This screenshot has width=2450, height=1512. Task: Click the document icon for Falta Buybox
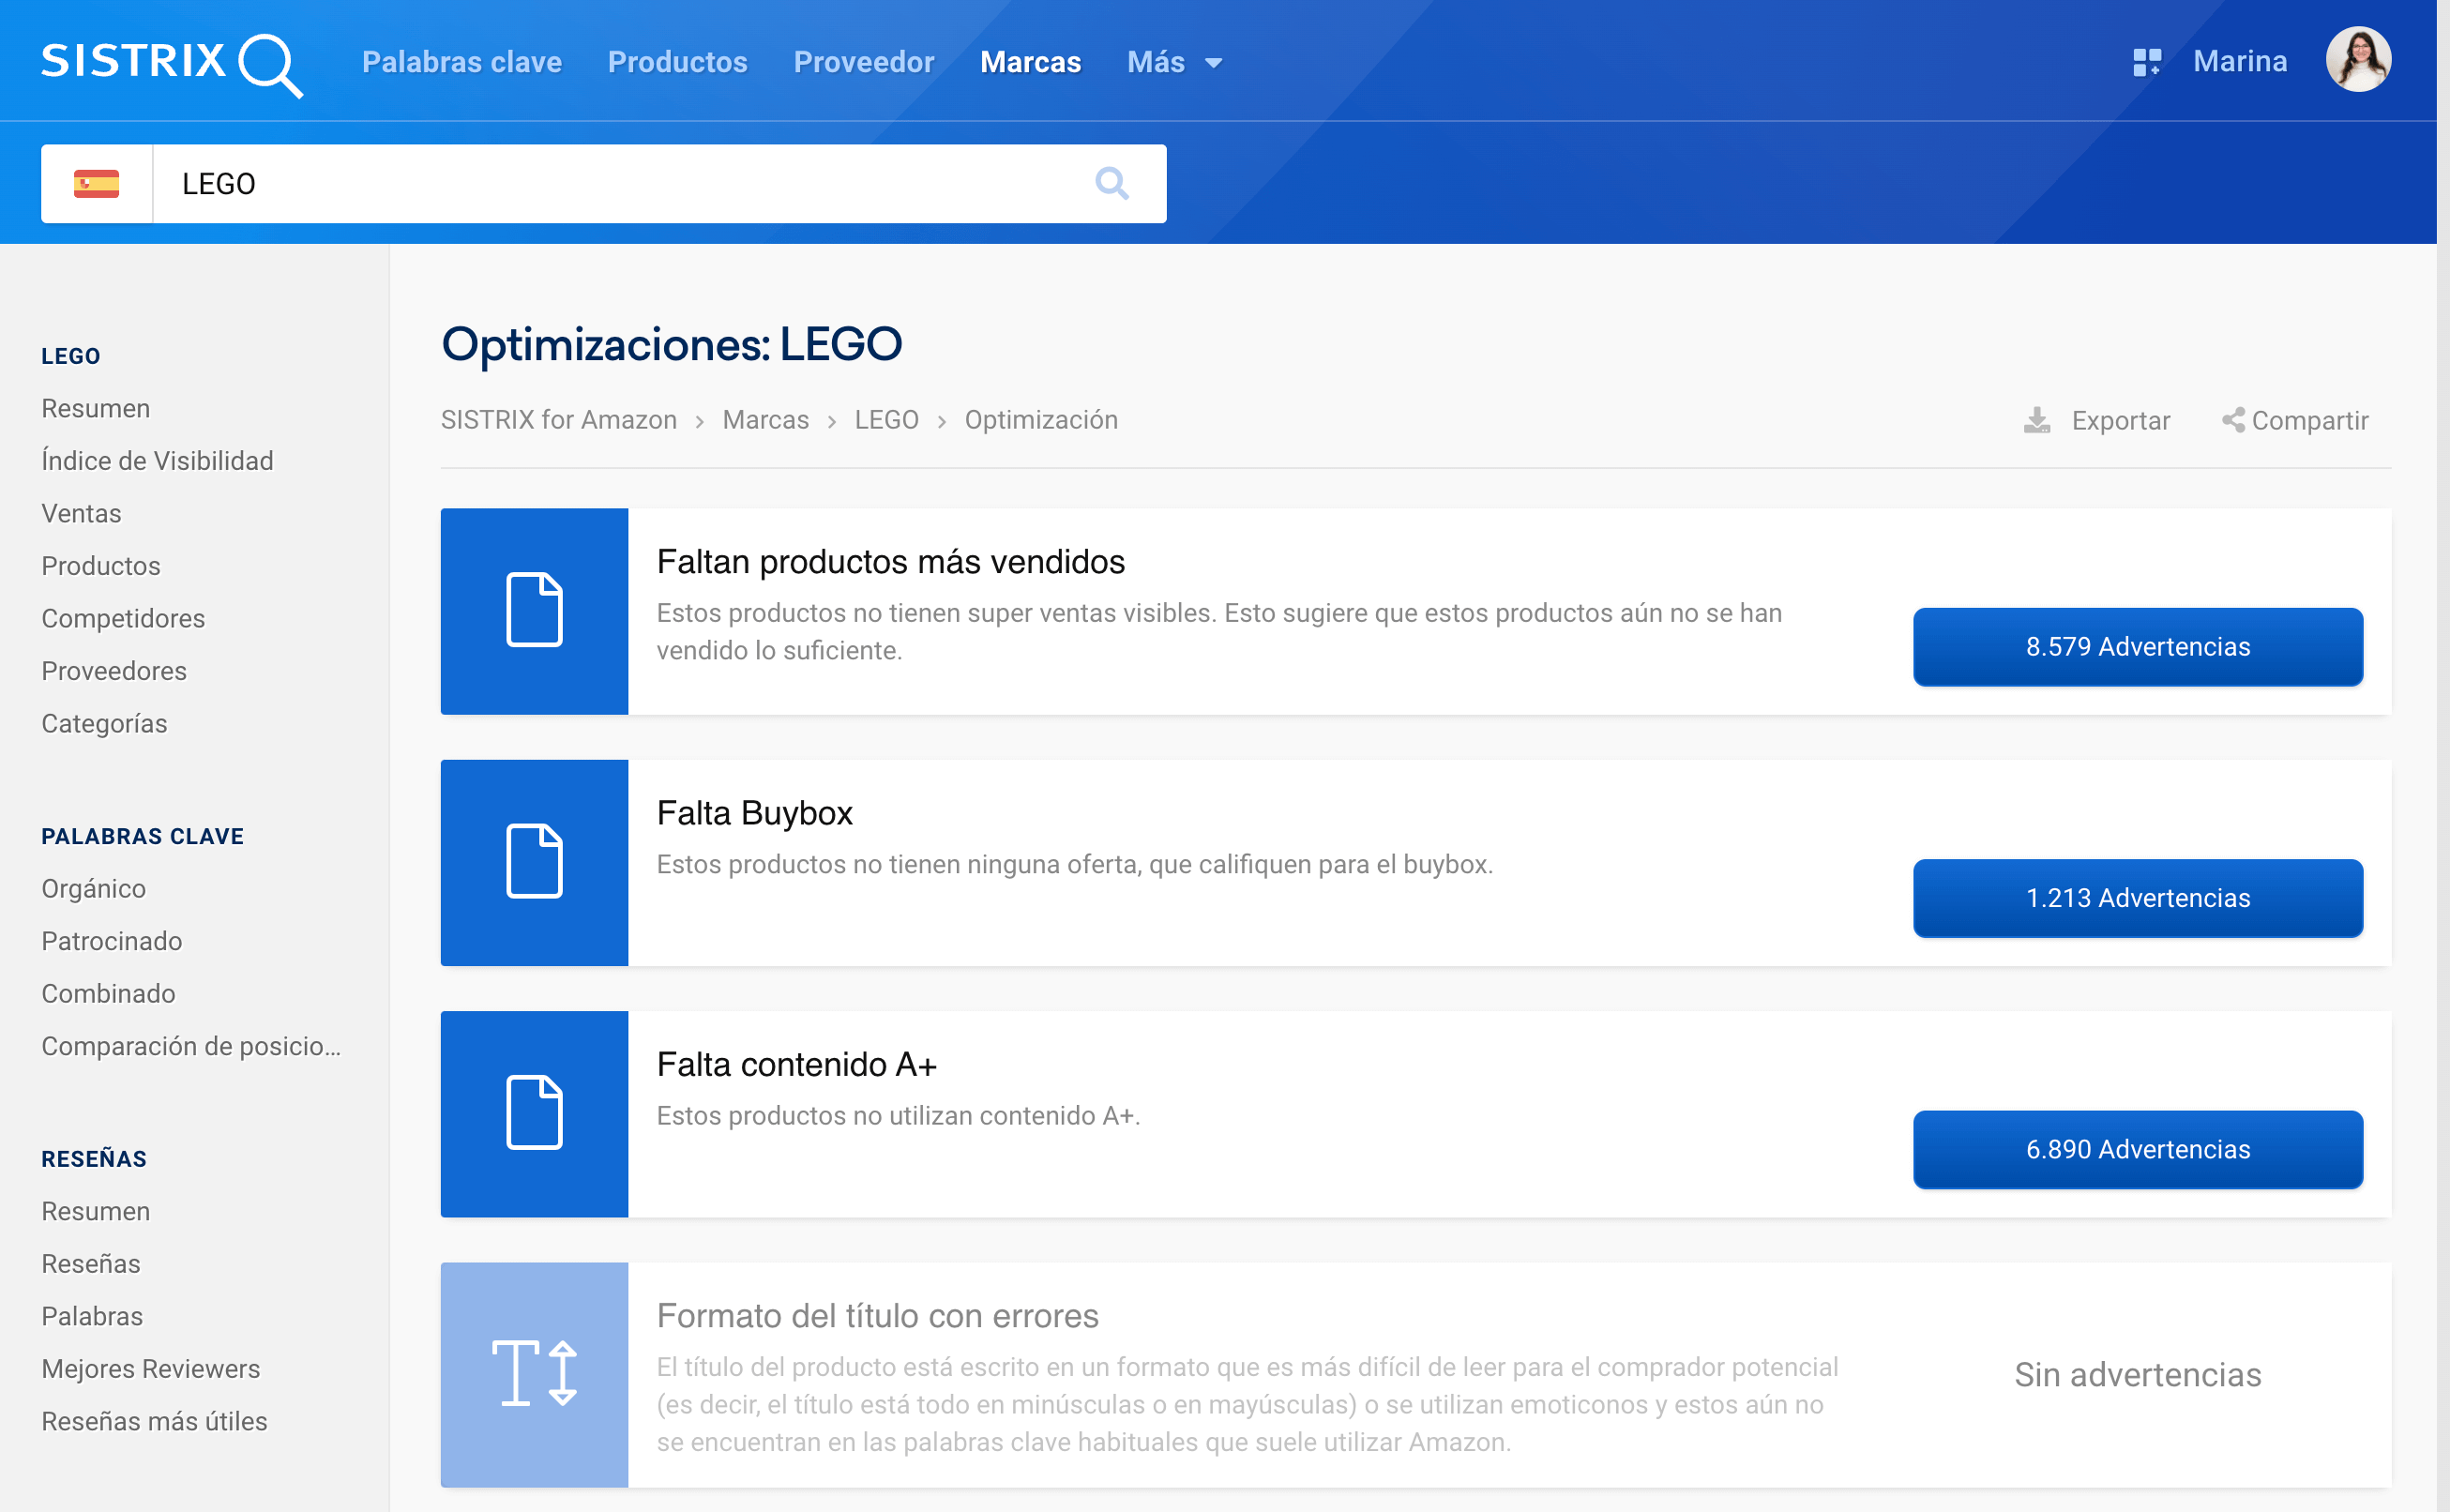534,862
